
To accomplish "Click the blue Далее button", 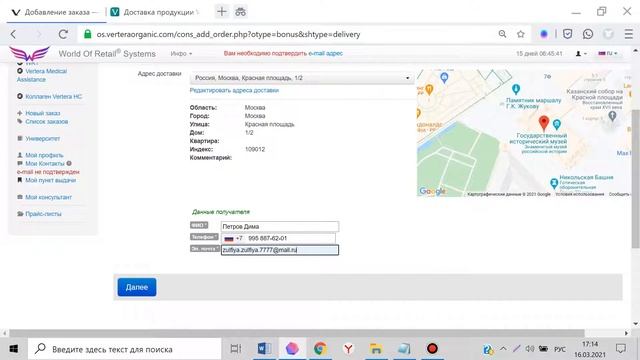I will 137,287.
